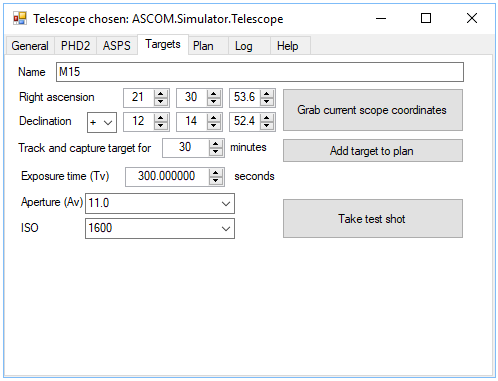498x381 pixels.
Task: Click the right ascension hours field
Action: [139, 98]
